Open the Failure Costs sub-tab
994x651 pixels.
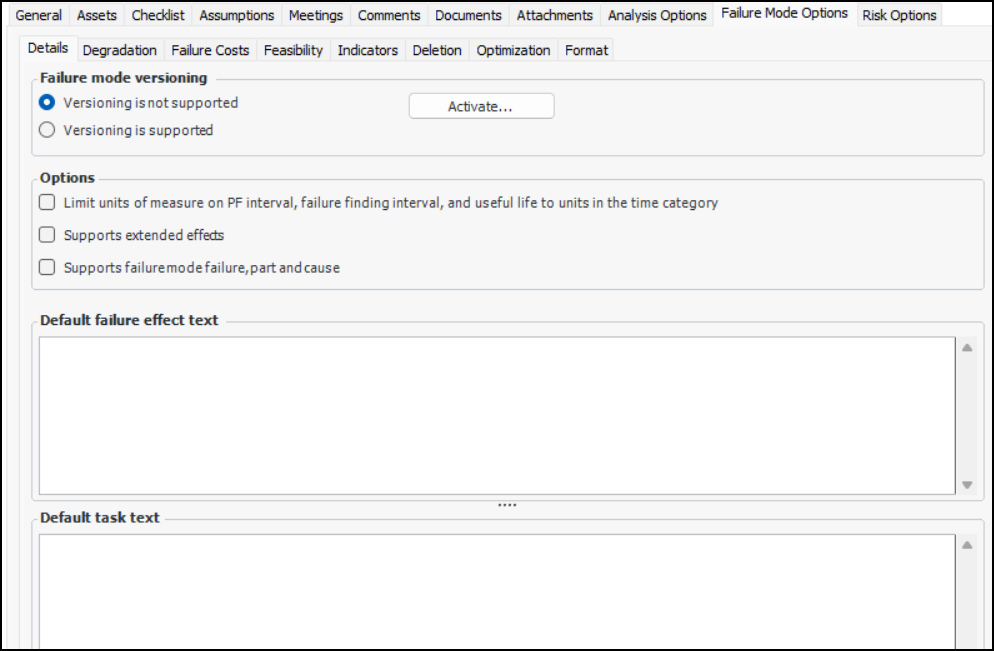(x=210, y=50)
